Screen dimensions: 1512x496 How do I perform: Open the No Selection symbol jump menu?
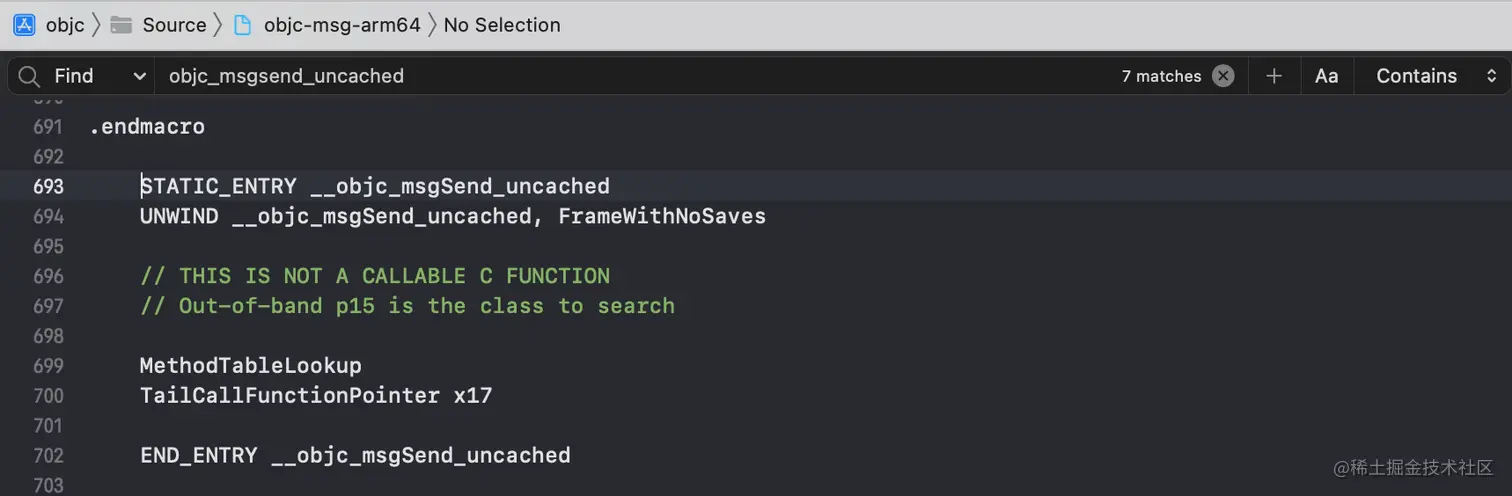pyautogui.click(x=502, y=25)
